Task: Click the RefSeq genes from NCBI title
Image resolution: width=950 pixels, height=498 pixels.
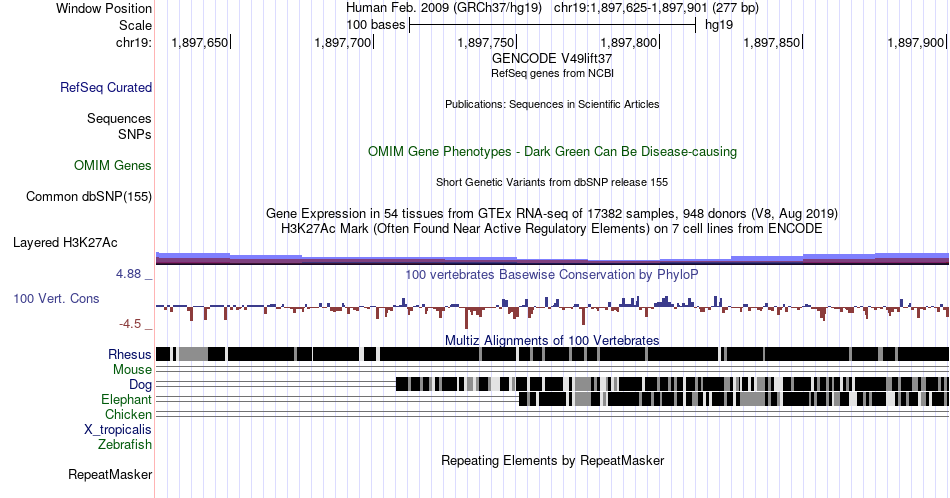Action: (x=552, y=73)
